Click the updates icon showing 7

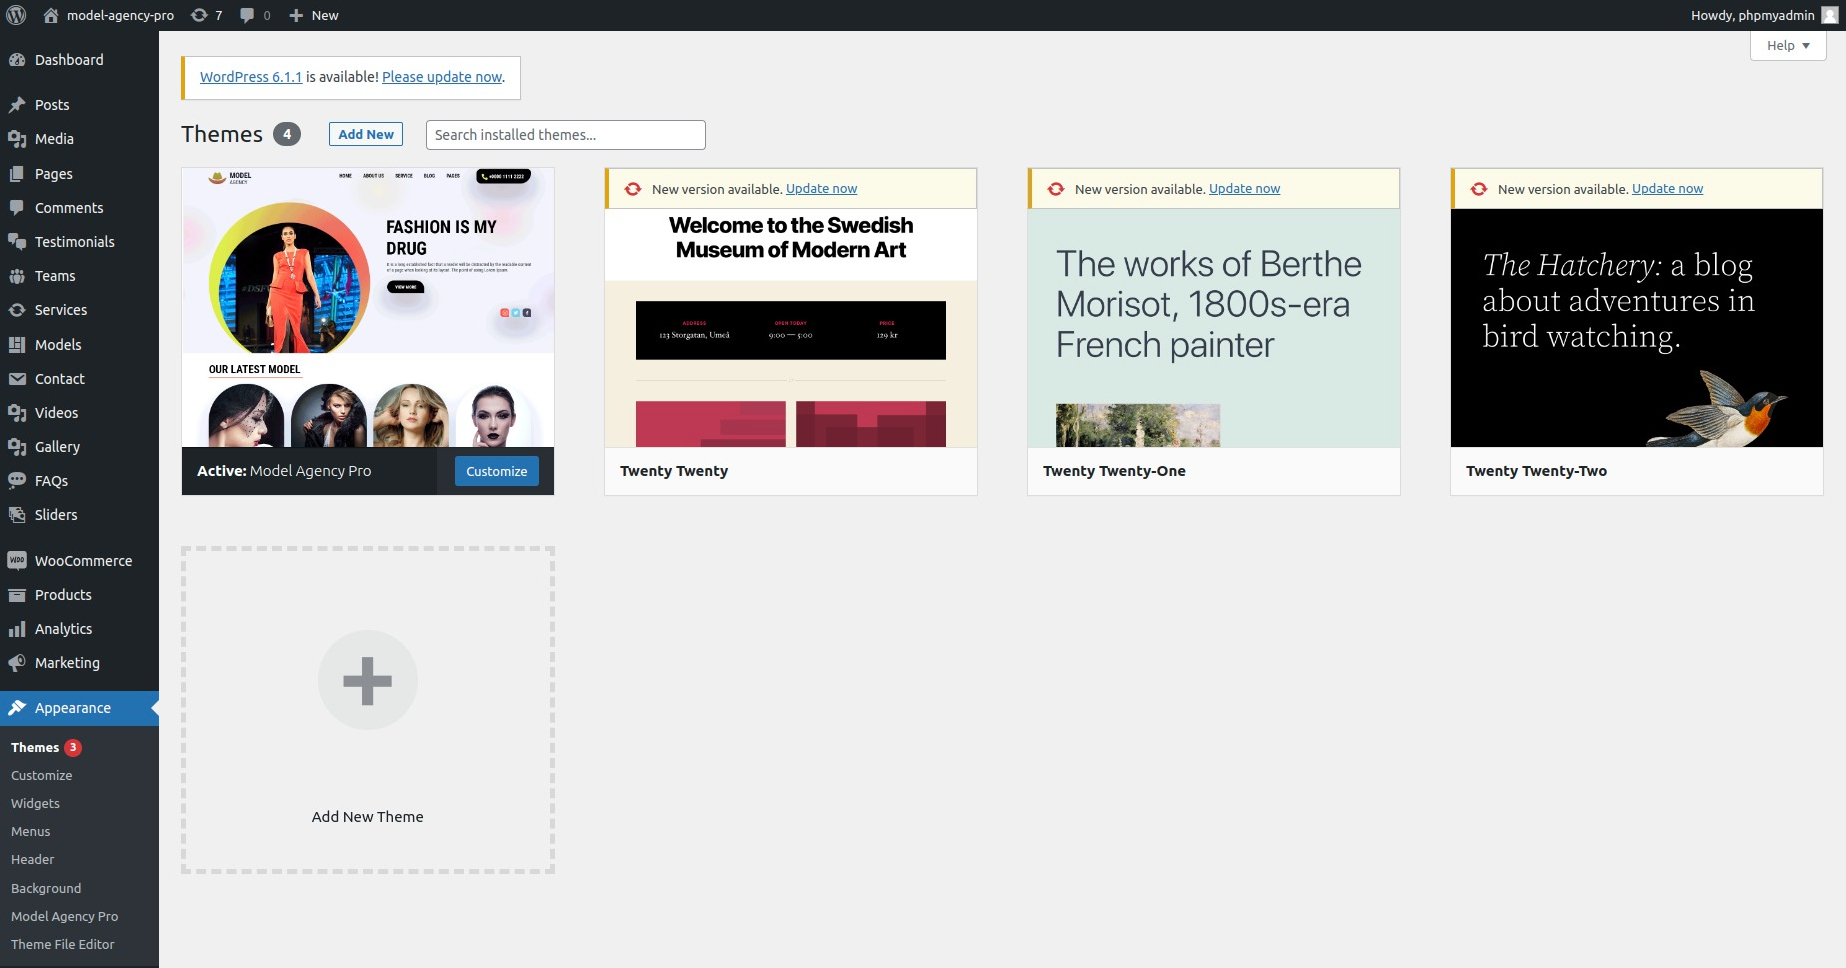199,15
